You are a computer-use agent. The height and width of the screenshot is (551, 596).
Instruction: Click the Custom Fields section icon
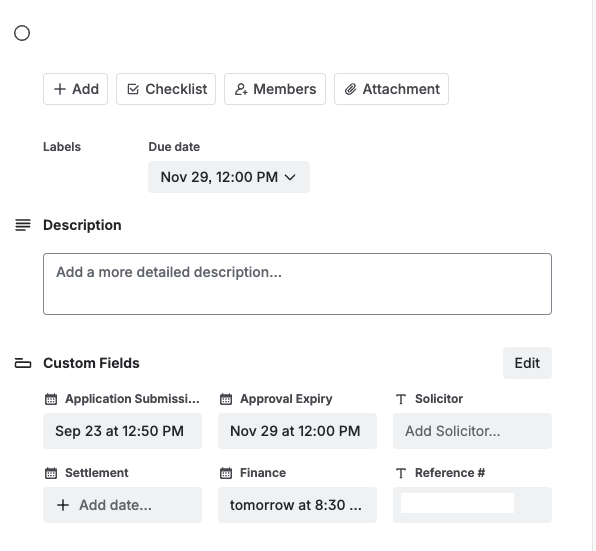pyautogui.click(x=23, y=363)
